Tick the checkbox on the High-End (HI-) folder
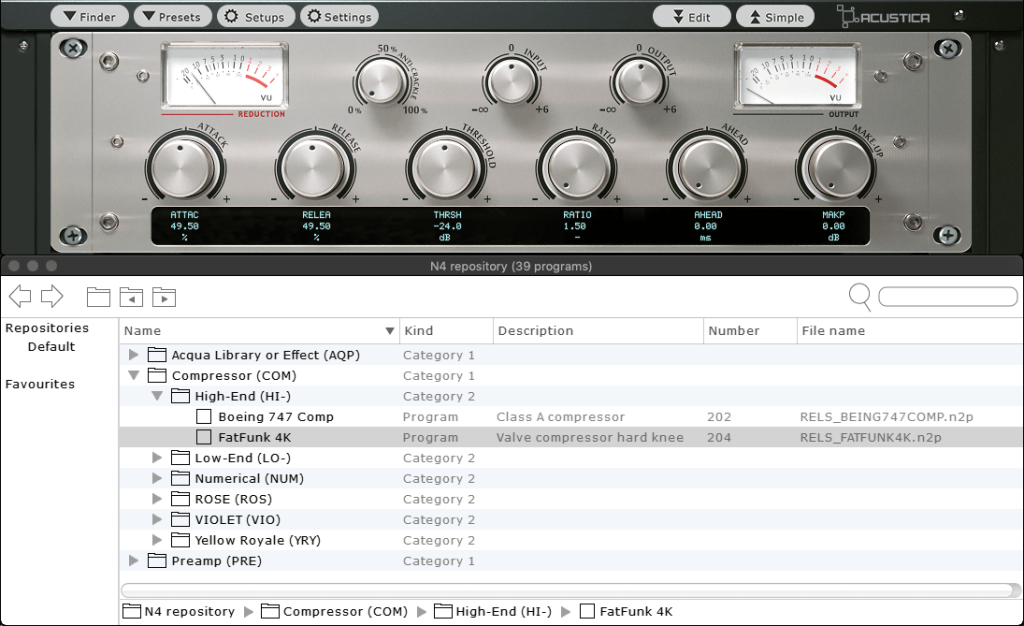Image resolution: width=1024 pixels, height=626 pixels. [181, 396]
